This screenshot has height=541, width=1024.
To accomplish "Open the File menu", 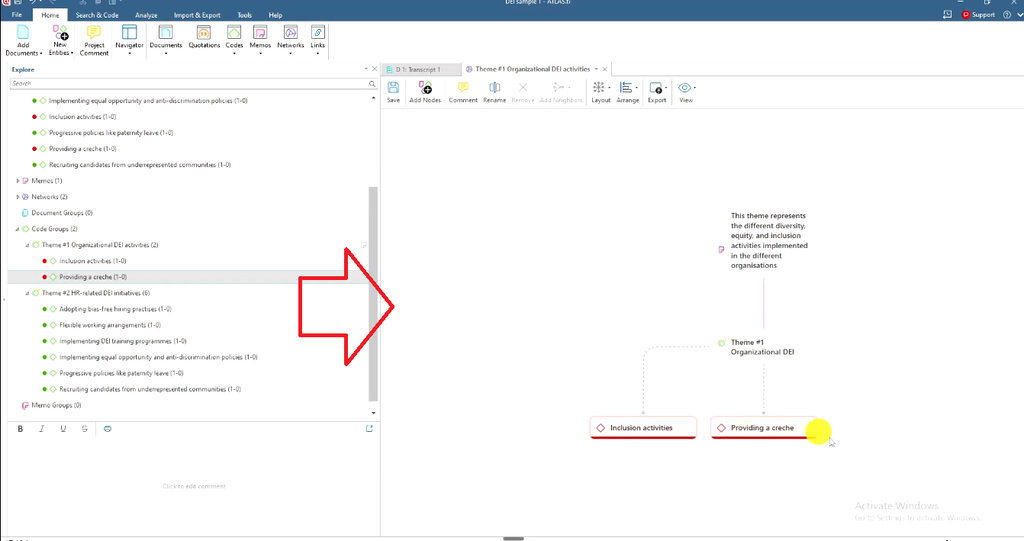I will (x=17, y=15).
